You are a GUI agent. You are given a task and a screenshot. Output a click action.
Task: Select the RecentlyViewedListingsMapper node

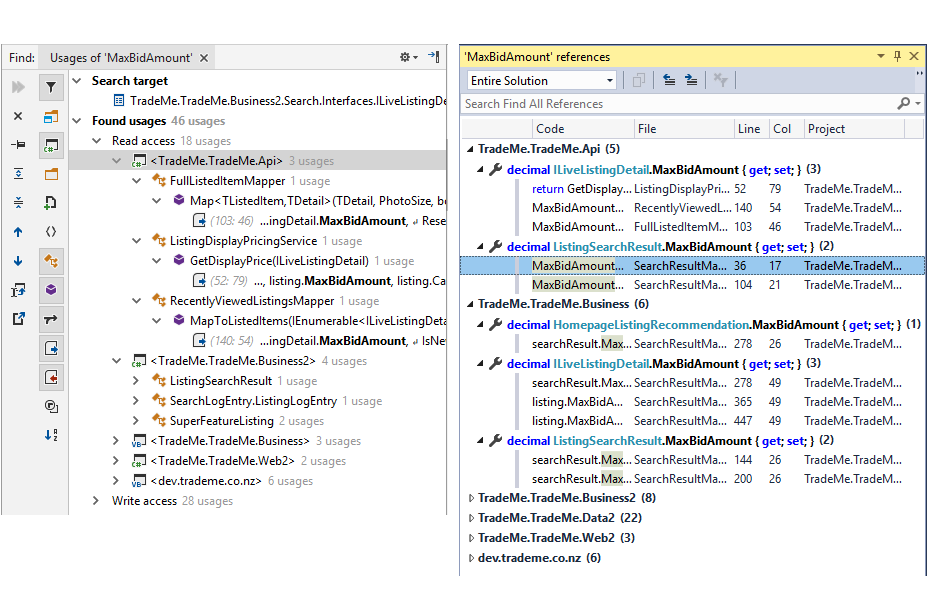coord(252,301)
